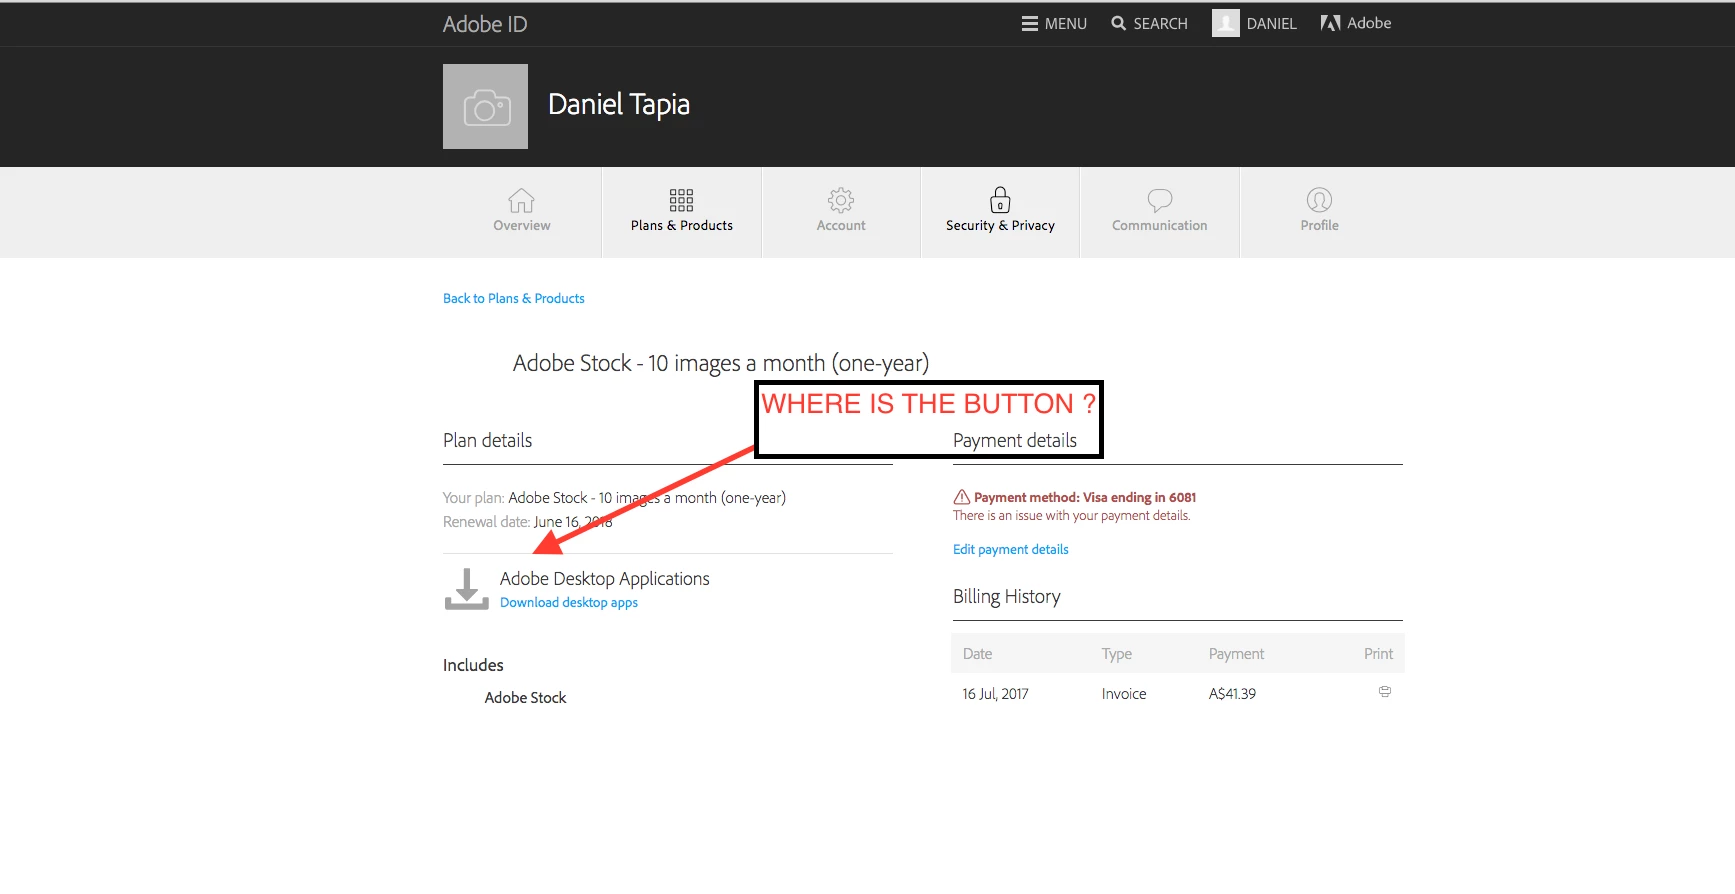The width and height of the screenshot is (1735, 894).
Task: Go to the Account tab
Action: [841, 212]
